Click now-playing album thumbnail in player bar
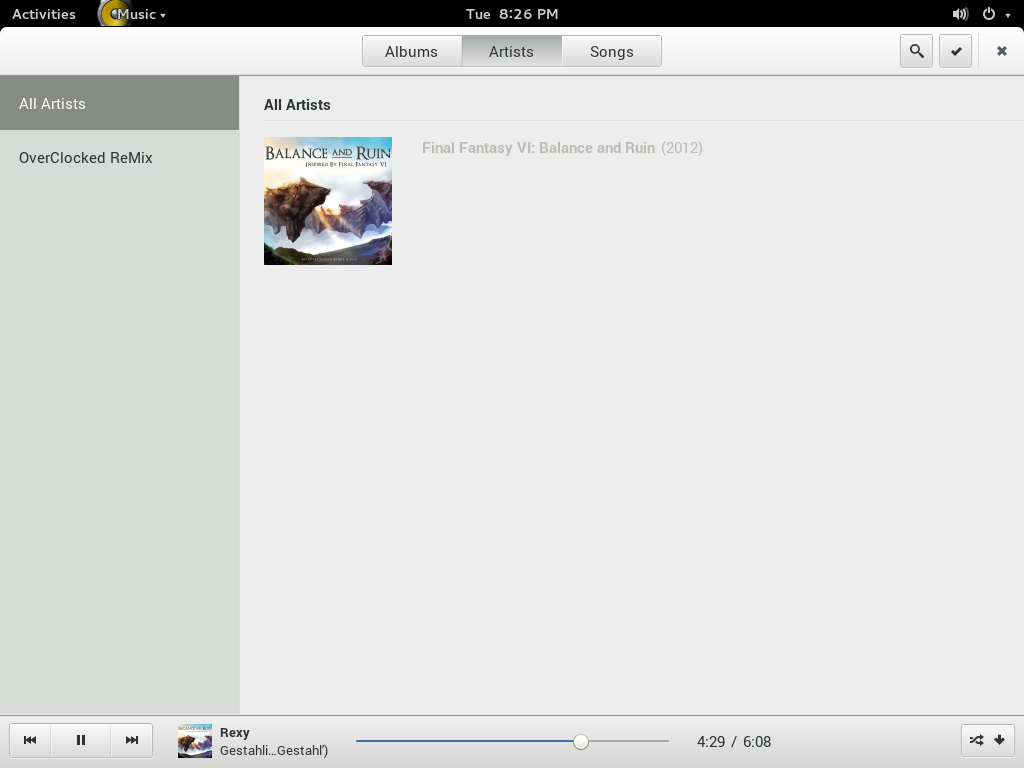The width and height of the screenshot is (1024, 768). click(x=195, y=741)
